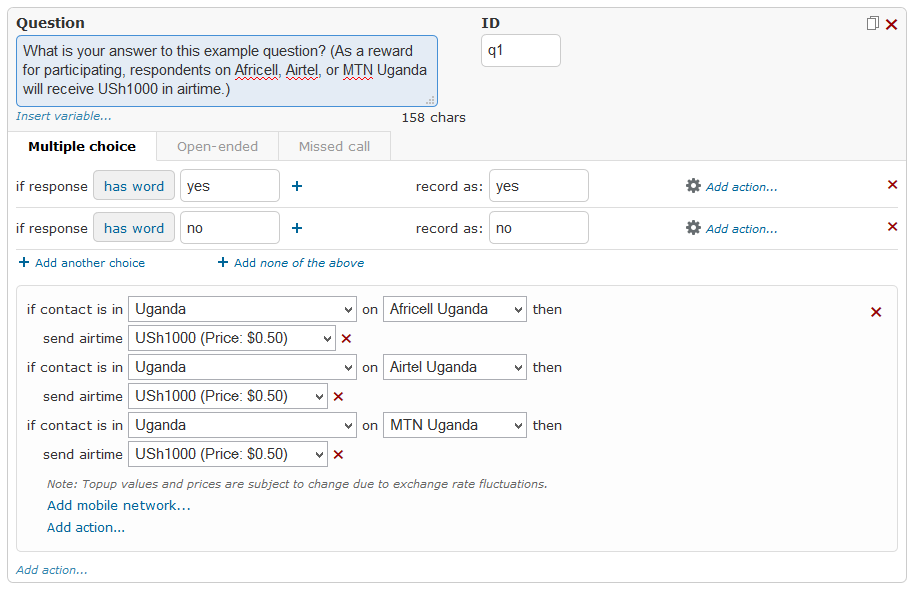Remove the 'yes' response choice row
Viewport: 914px width, 591px height.
[892, 185]
